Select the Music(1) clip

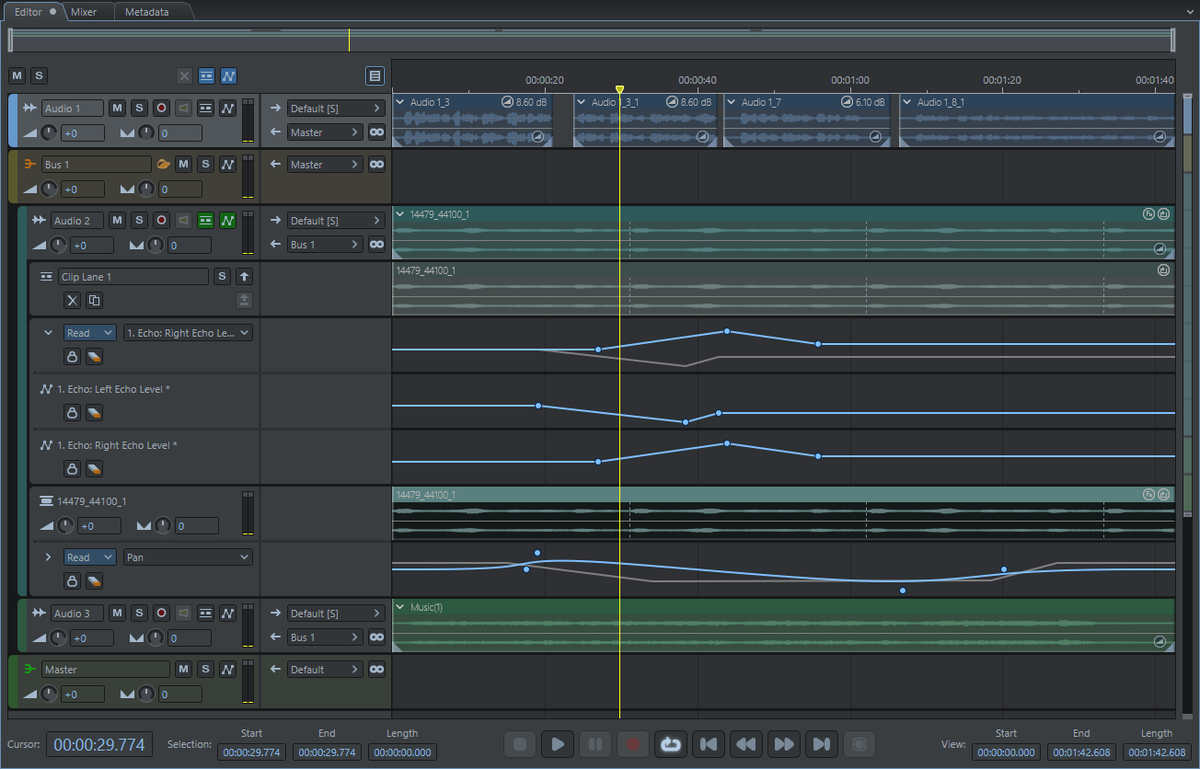[x=783, y=626]
